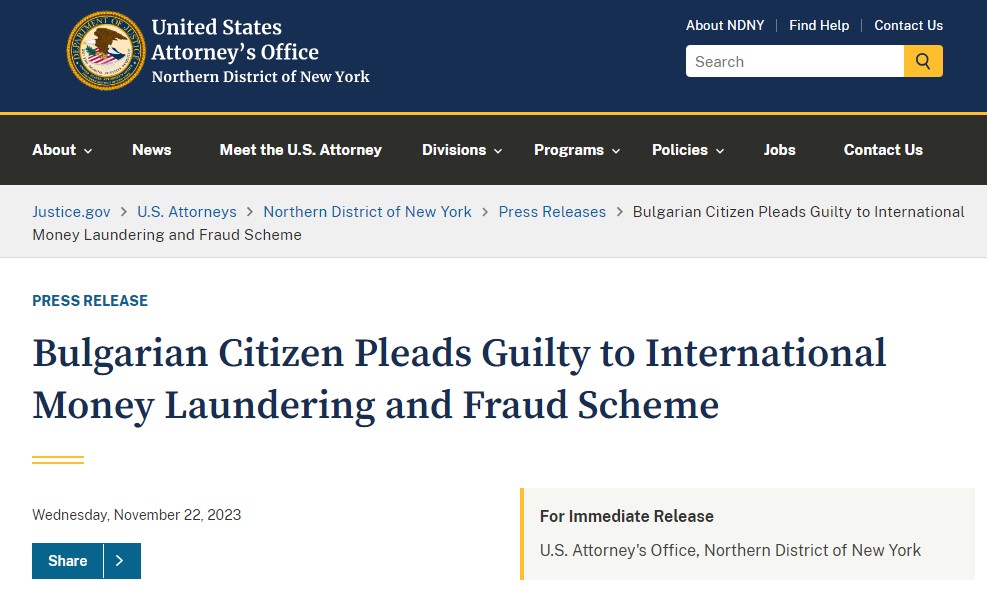The height and width of the screenshot is (599, 987).
Task: Select Jobs in the navigation bar
Action: (779, 150)
